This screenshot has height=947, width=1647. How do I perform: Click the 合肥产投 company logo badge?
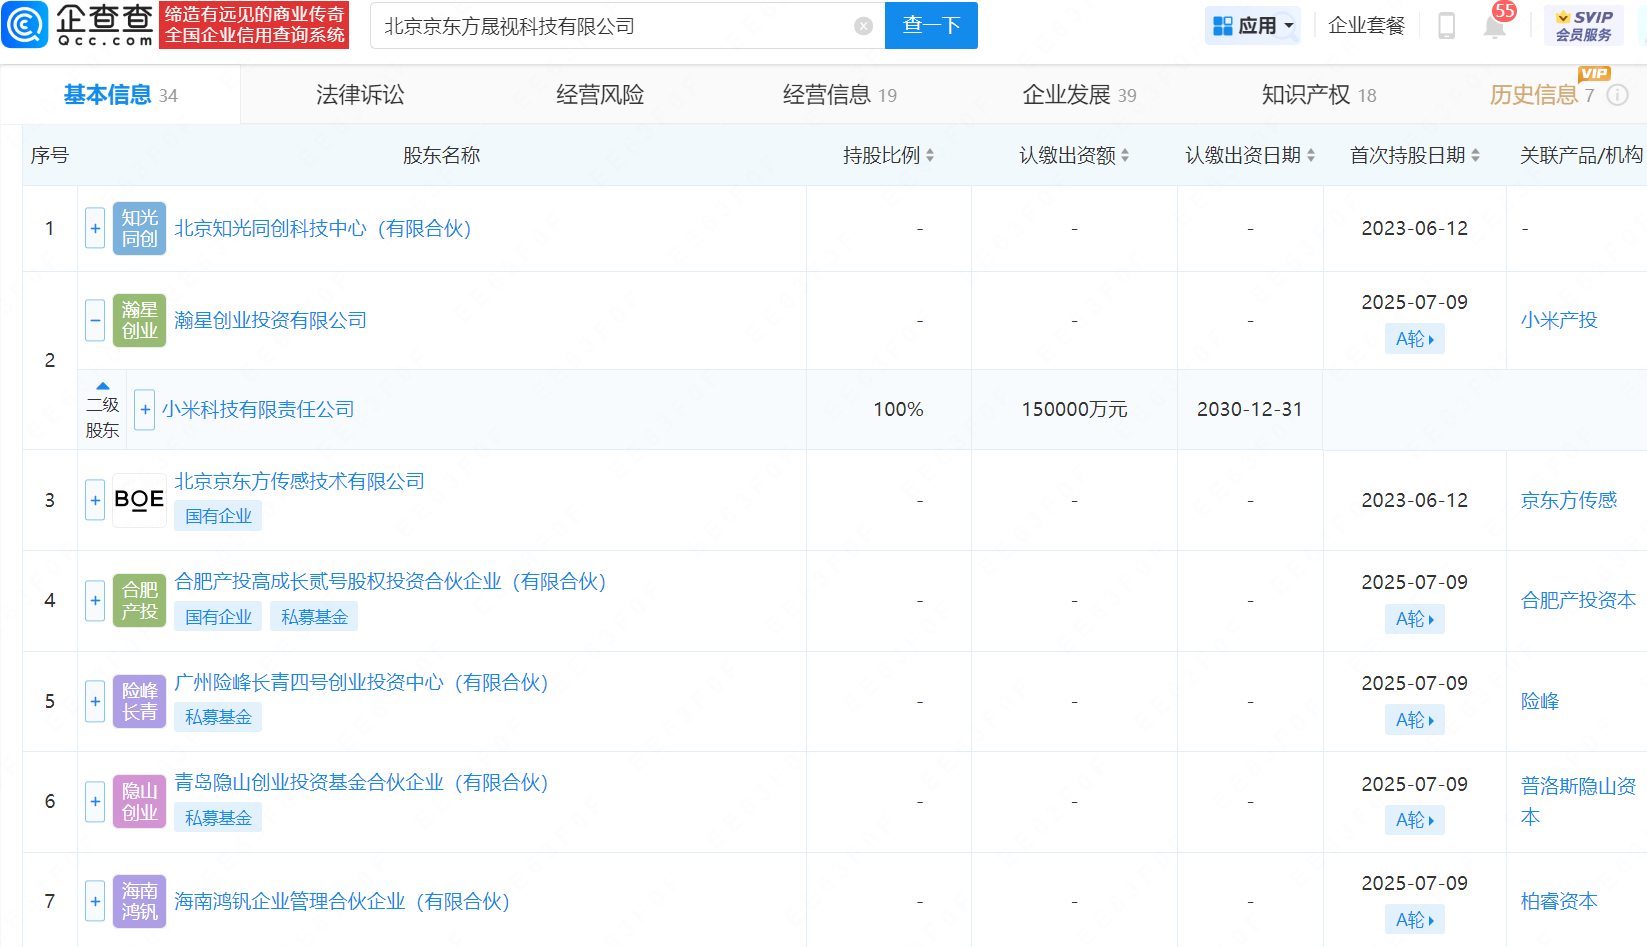coord(139,600)
